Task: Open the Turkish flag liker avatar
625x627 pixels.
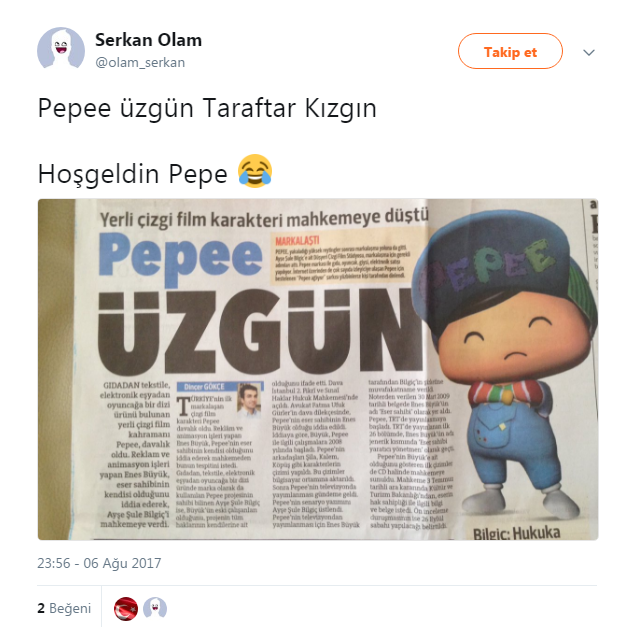Action: point(126,609)
